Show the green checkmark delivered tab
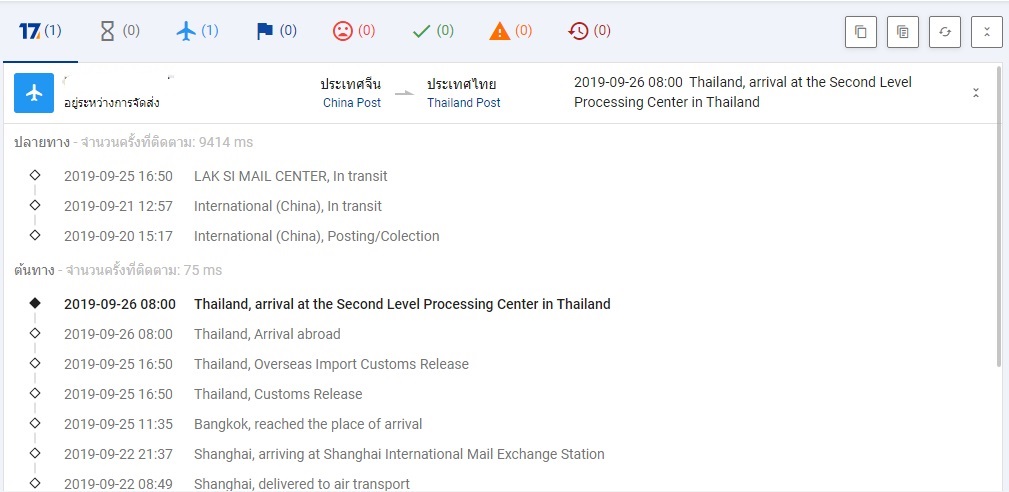This screenshot has width=1009, height=492. coord(433,31)
